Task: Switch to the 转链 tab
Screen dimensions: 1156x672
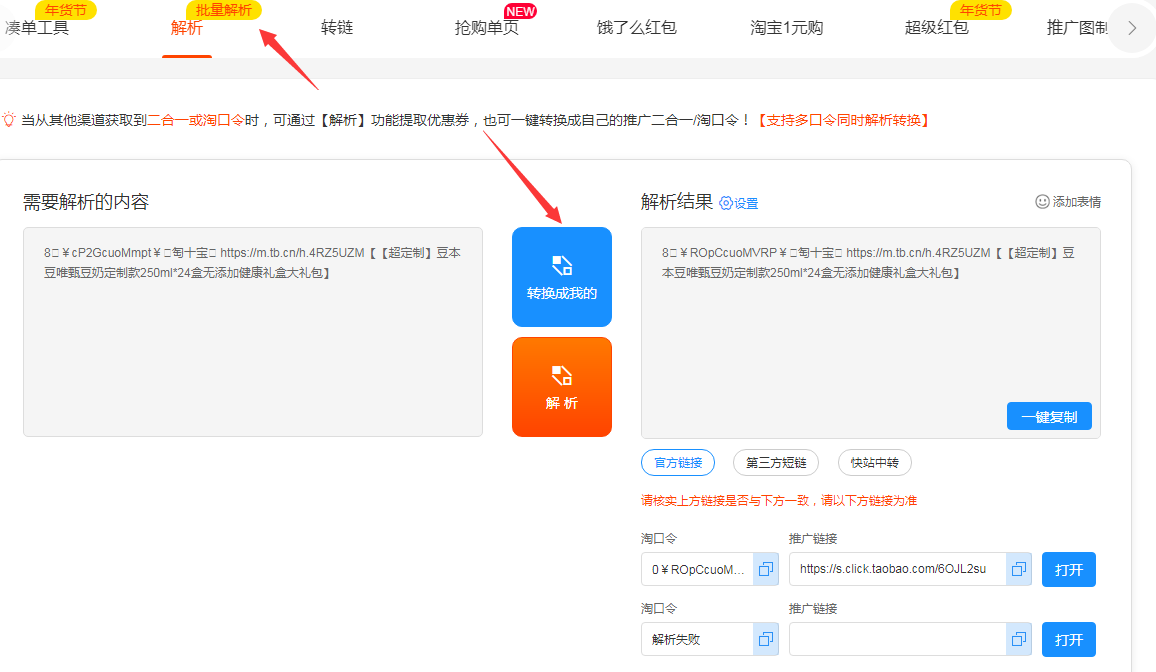Action: (337, 28)
